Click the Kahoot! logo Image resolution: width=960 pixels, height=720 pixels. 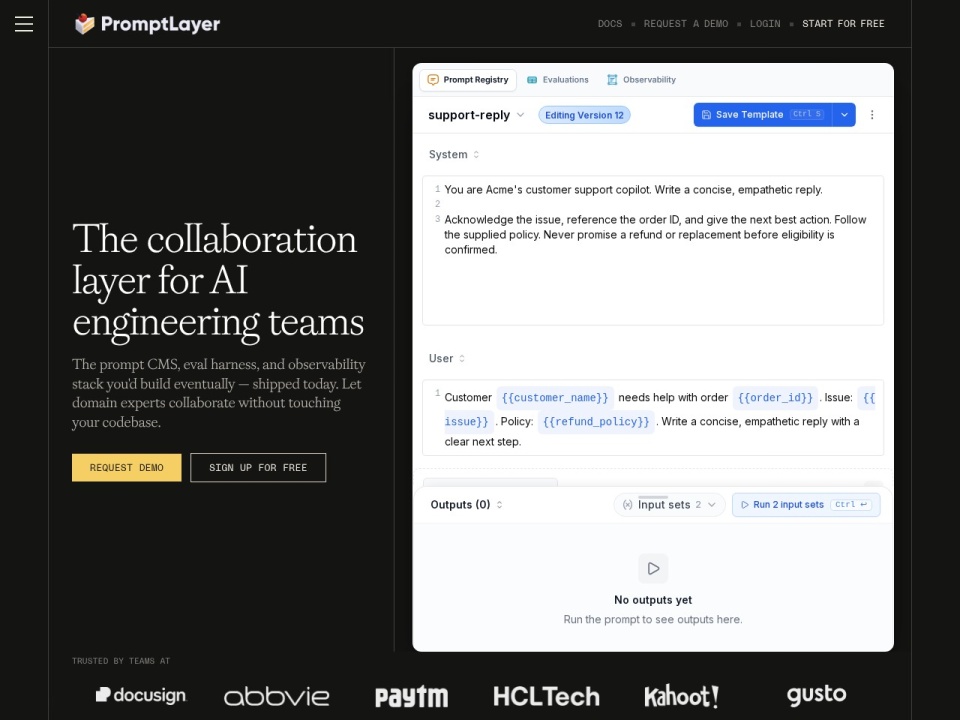(681, 696)
